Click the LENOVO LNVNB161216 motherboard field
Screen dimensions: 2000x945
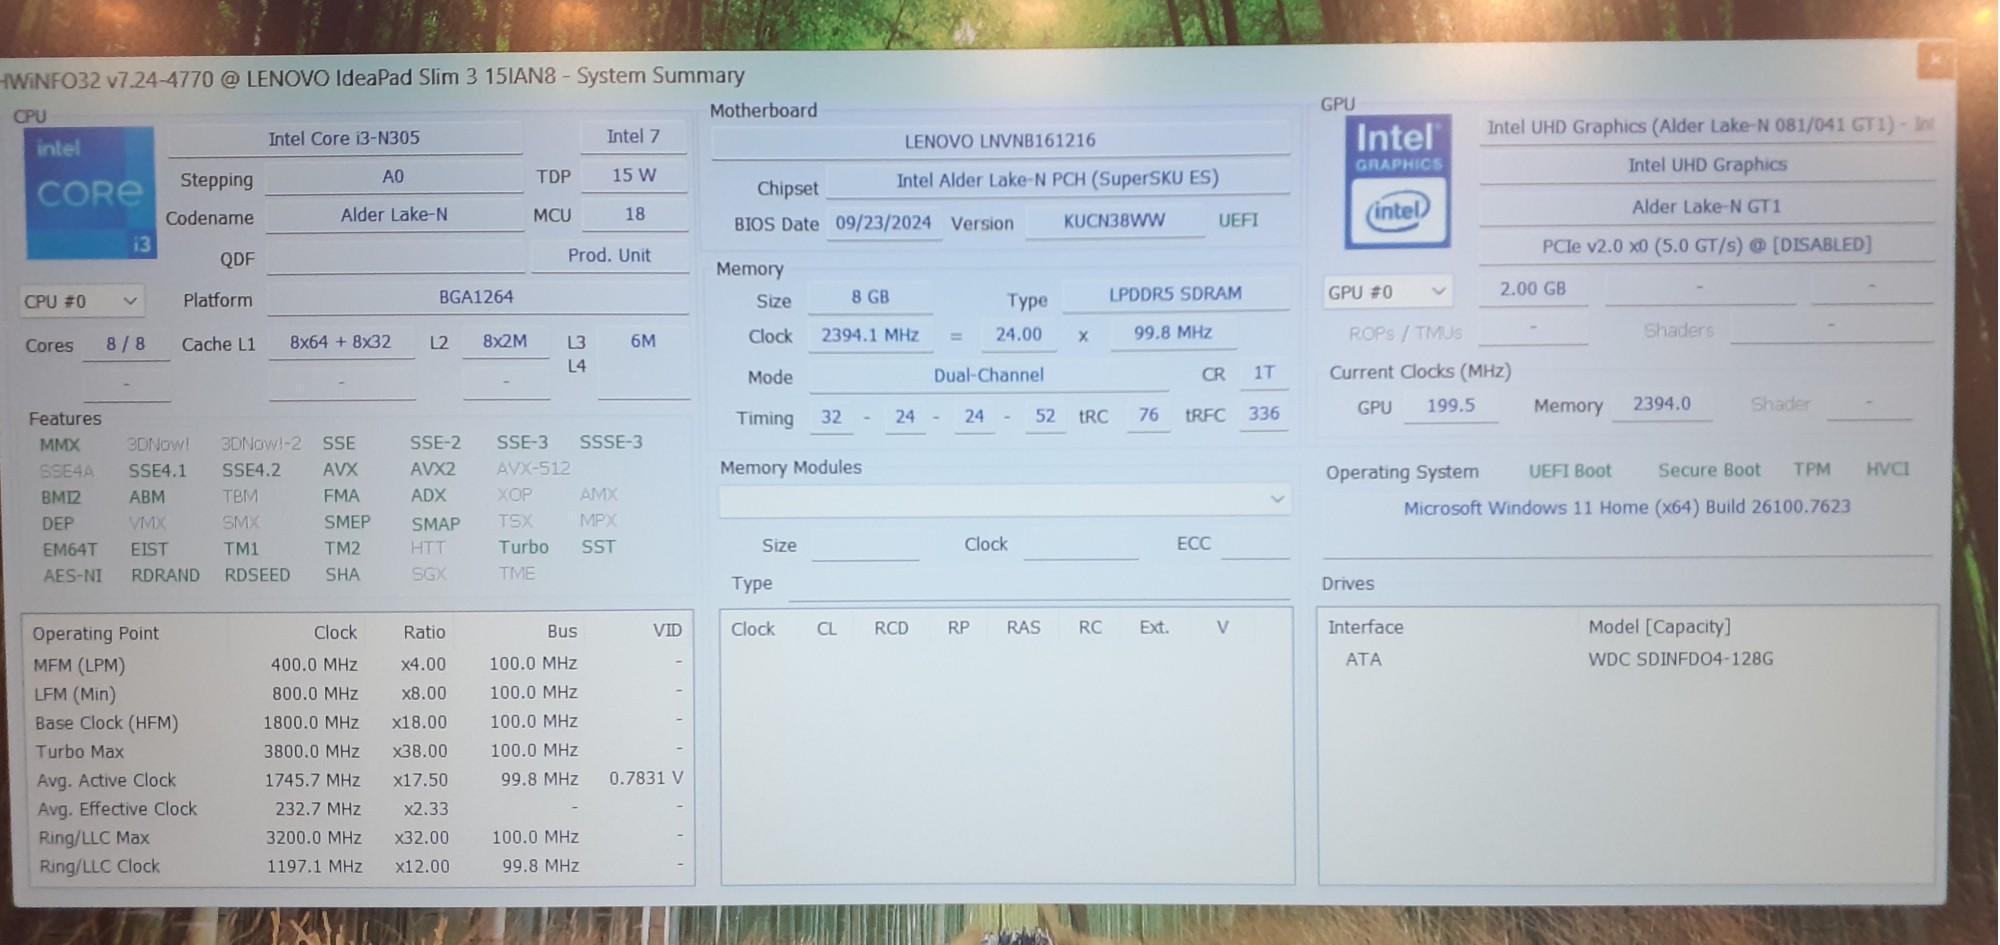(999, 141)
